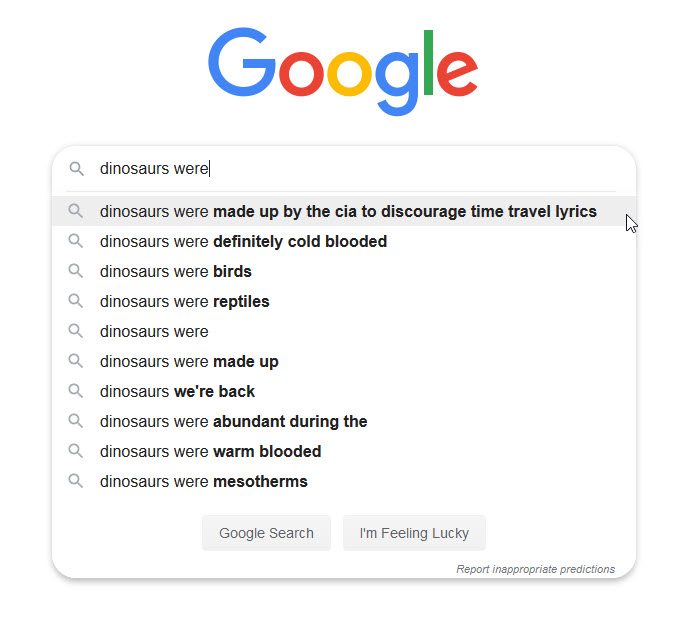The height and width of the screenshot is (620, 692).
Task: Click magnifier icon beside 'mesotherms' suggestion
Action: [76, 481]
